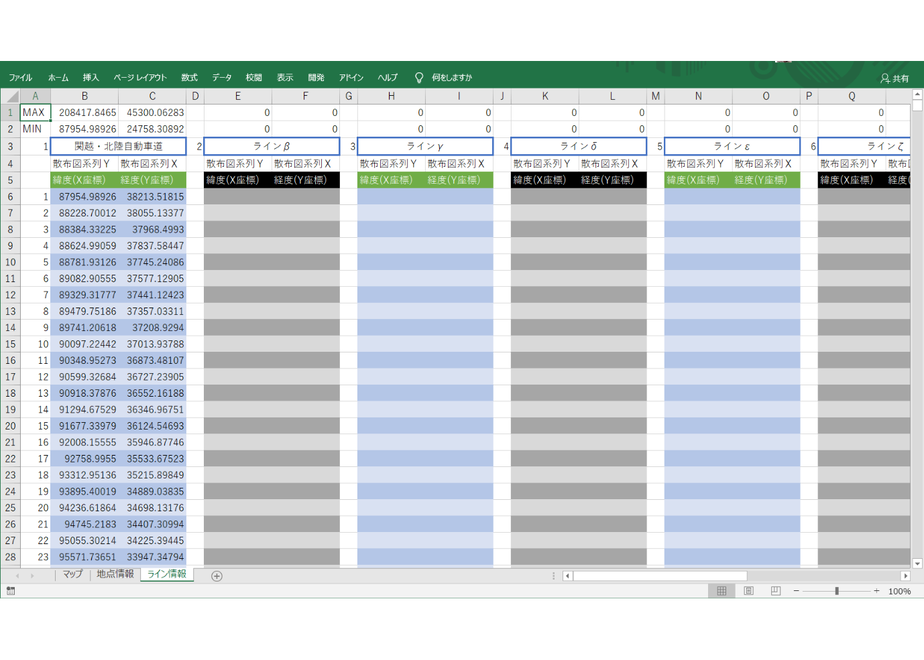Click cell with value 88624.99059
The image size is (924, 660).
click(x=85, y=245)
